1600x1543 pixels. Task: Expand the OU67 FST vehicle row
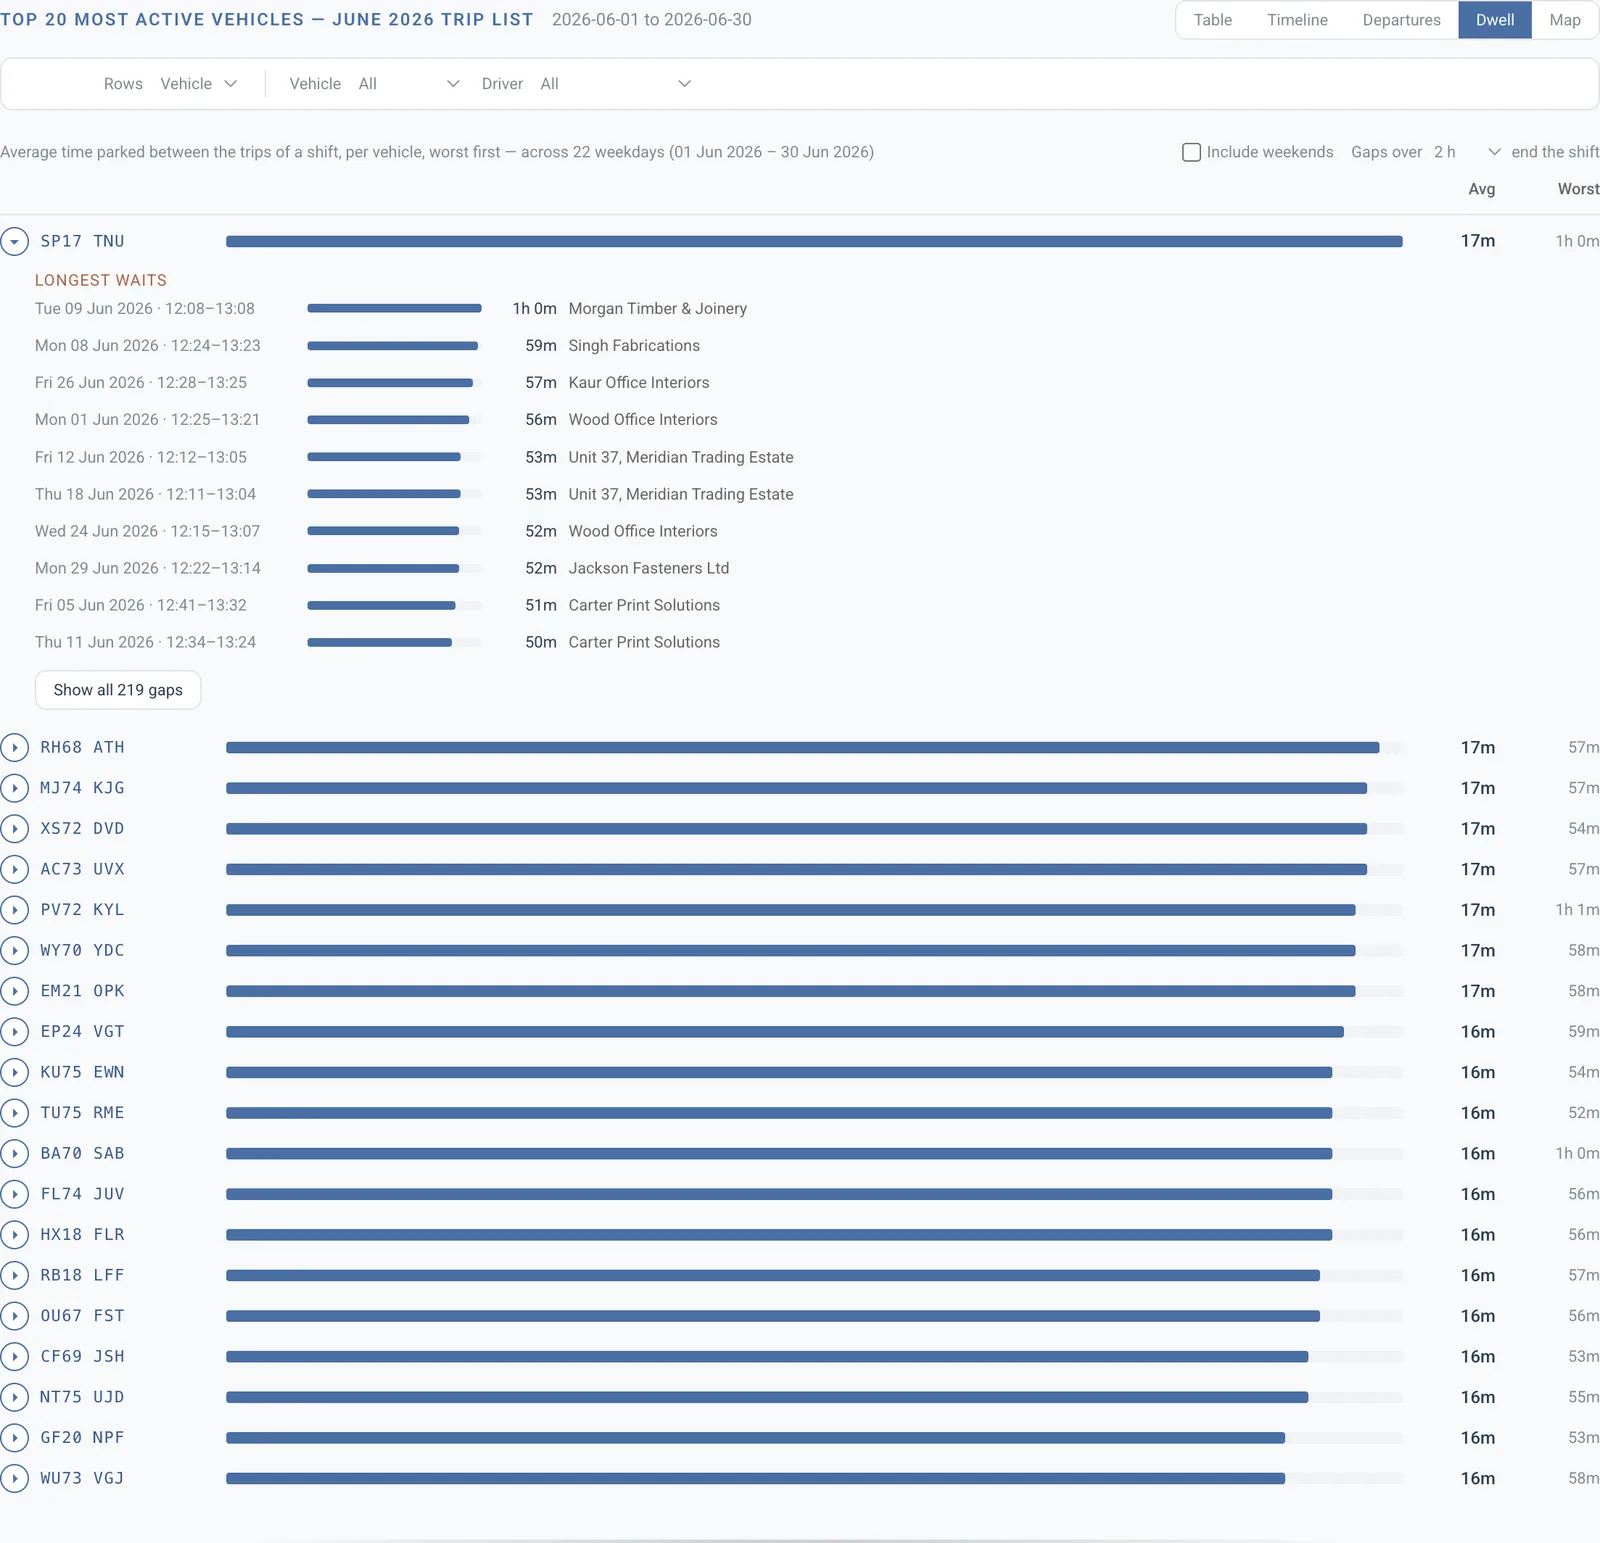pyautogui.click(x=14, y=1316)
